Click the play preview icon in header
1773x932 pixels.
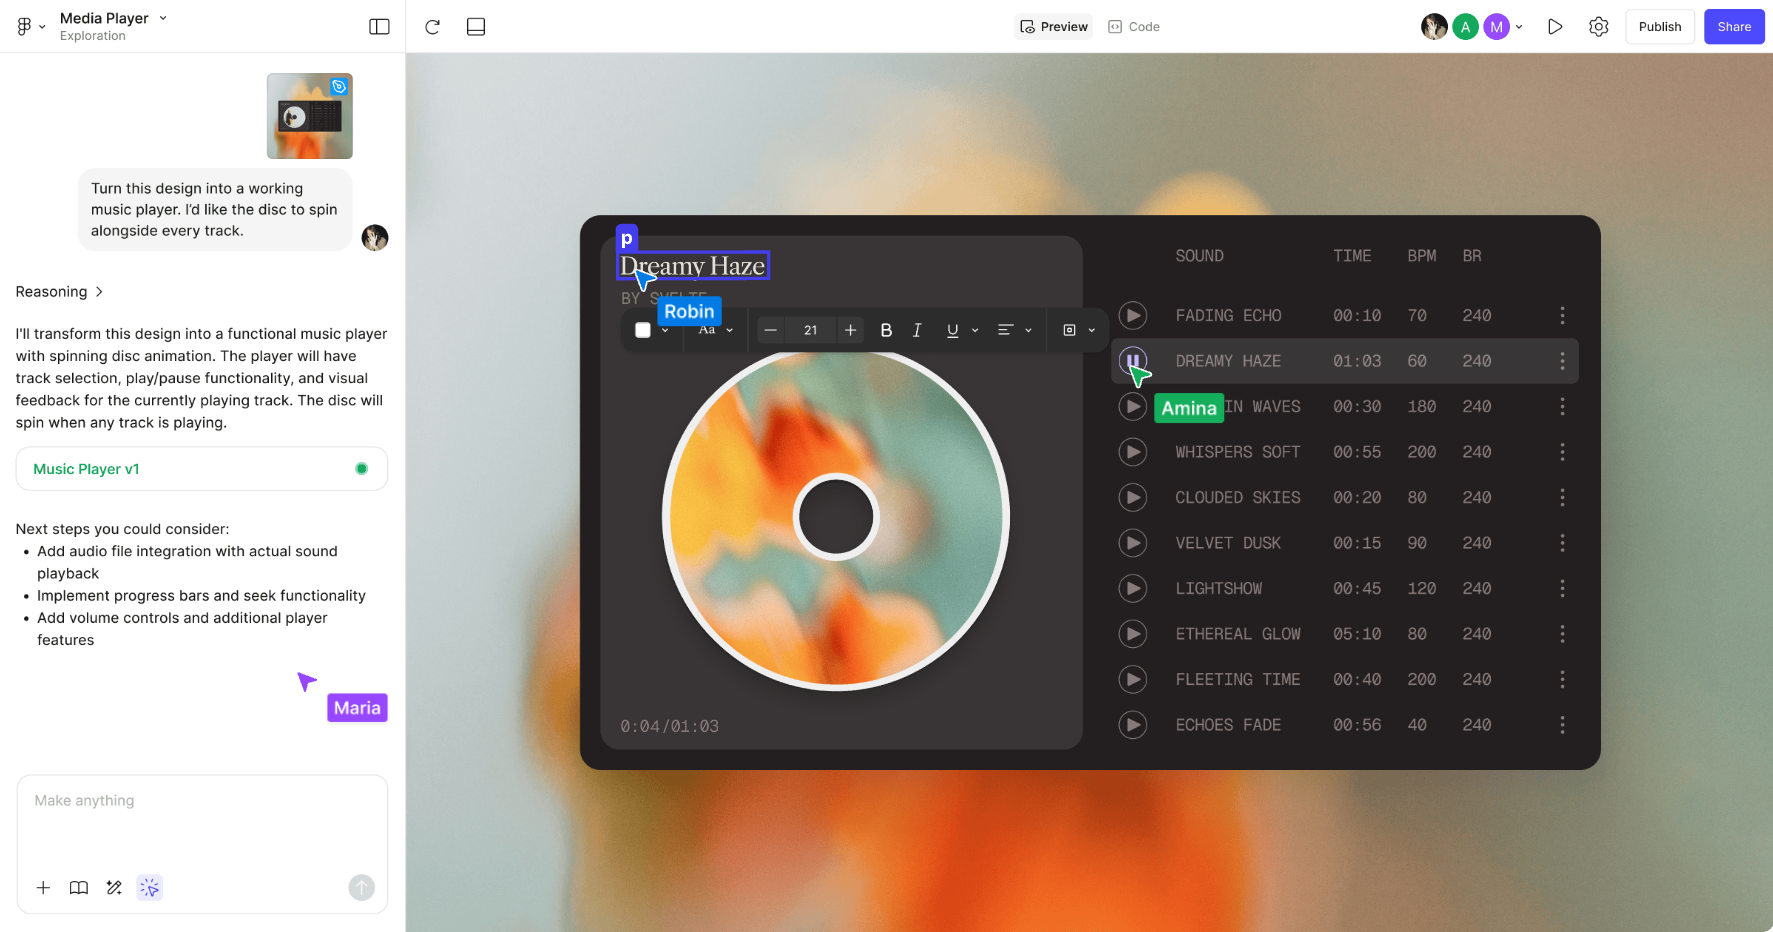(1554, 27)
